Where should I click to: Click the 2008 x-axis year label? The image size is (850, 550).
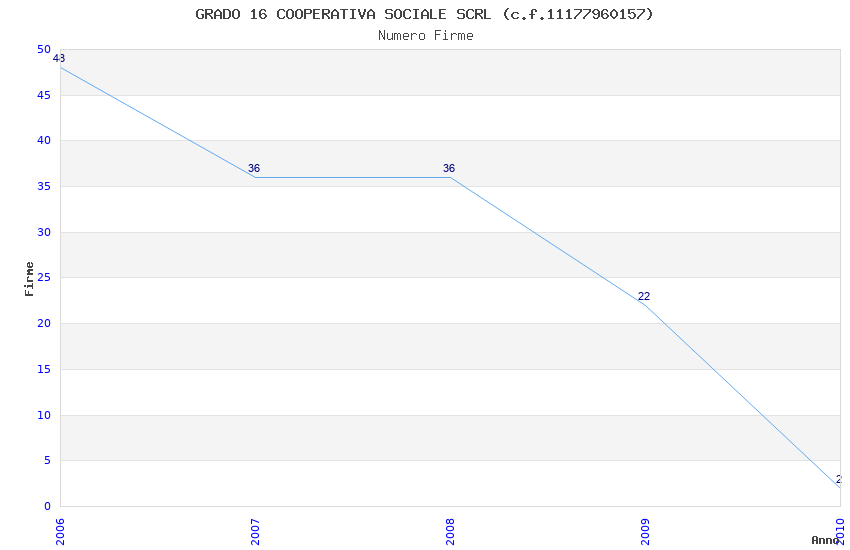450,532
